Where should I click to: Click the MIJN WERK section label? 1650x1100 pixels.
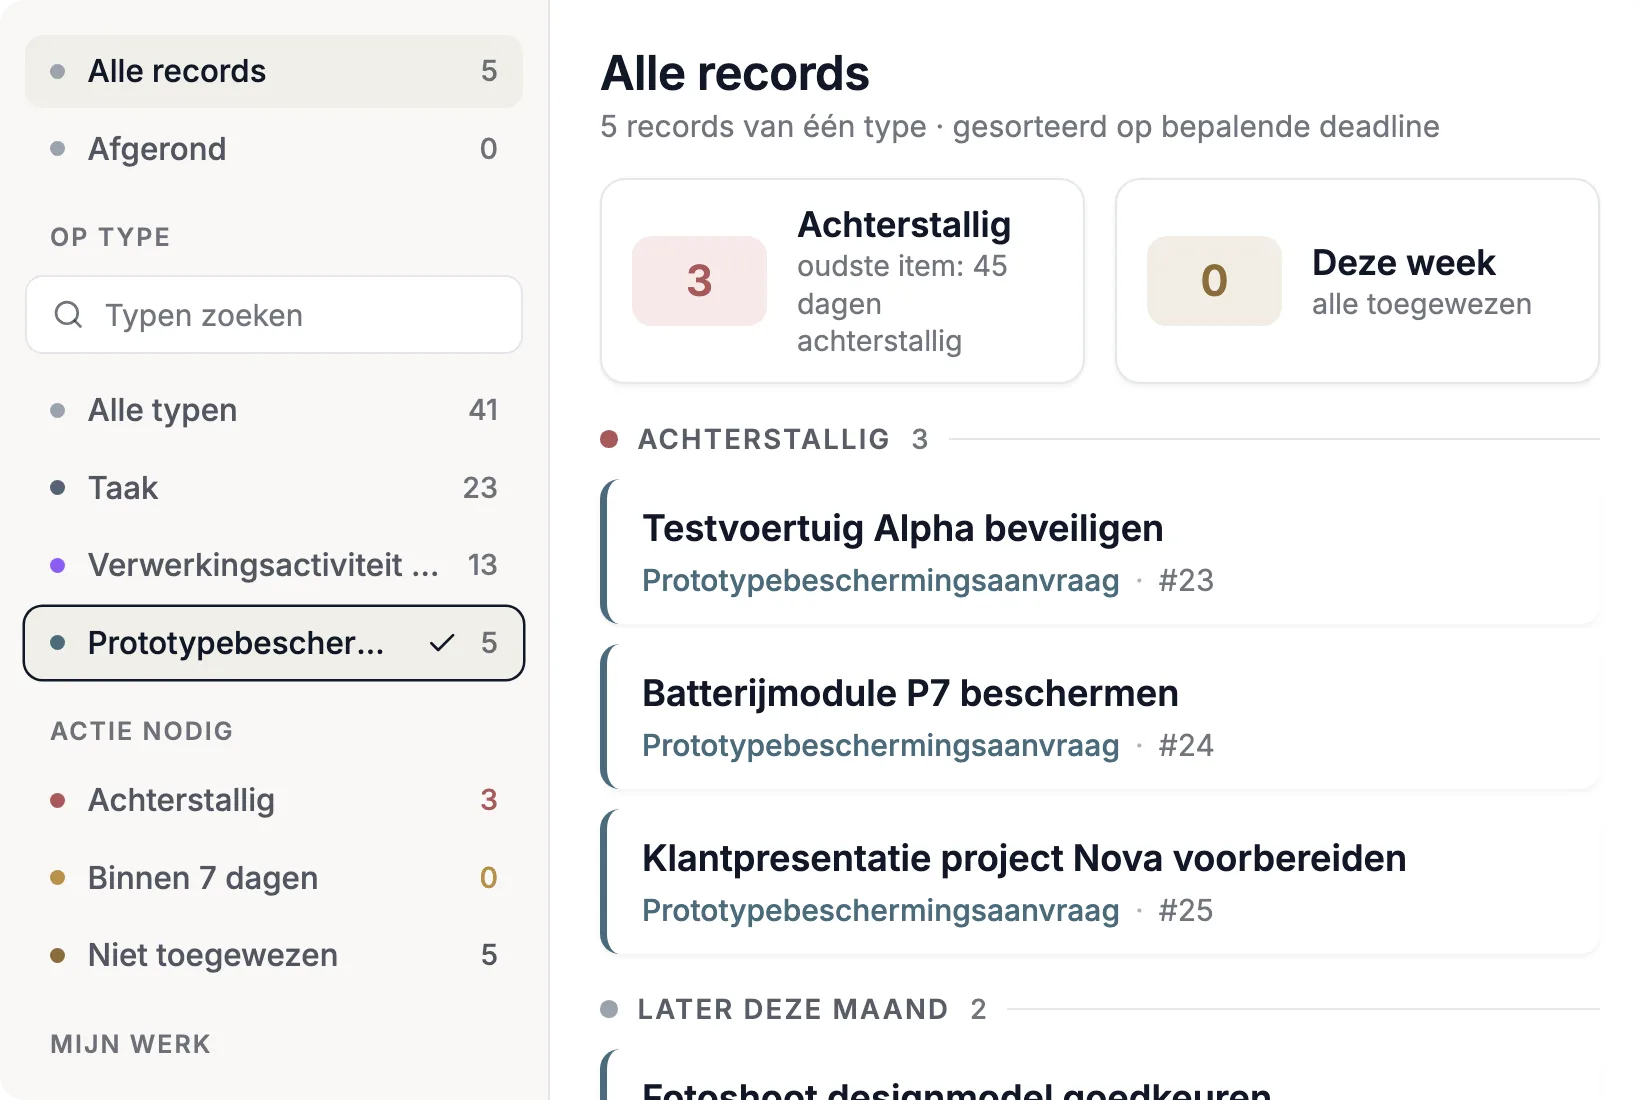(x=130, y=1044)
